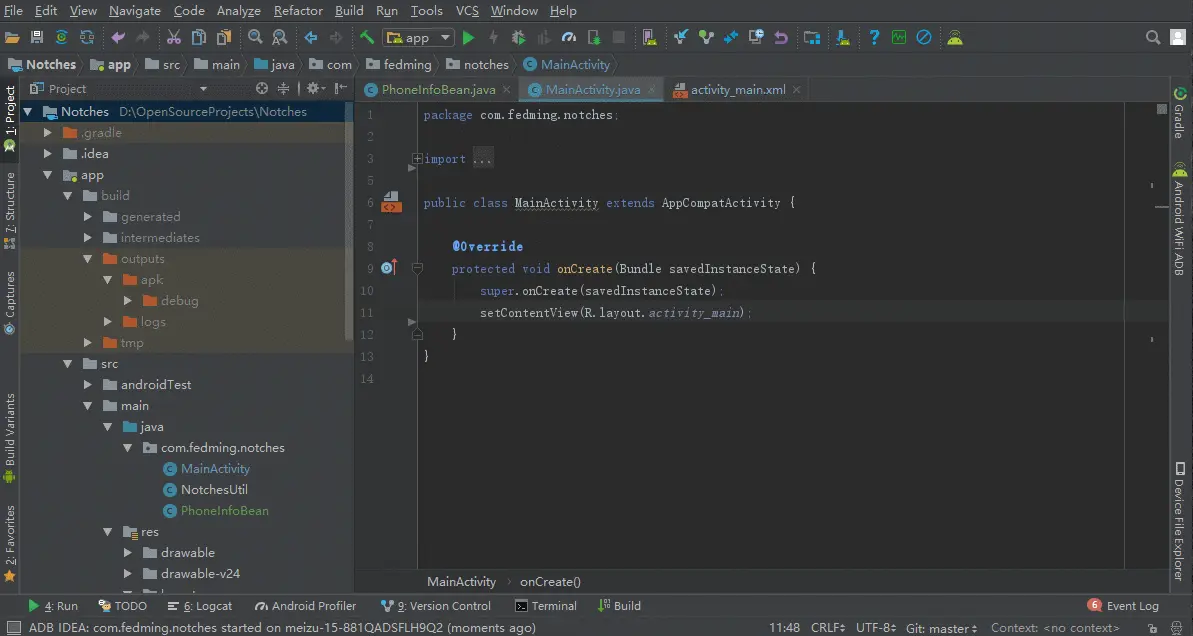Select NotchesUtil class in project tree
This screenshot has width=1193, height=636.
[x=214, y=489]
